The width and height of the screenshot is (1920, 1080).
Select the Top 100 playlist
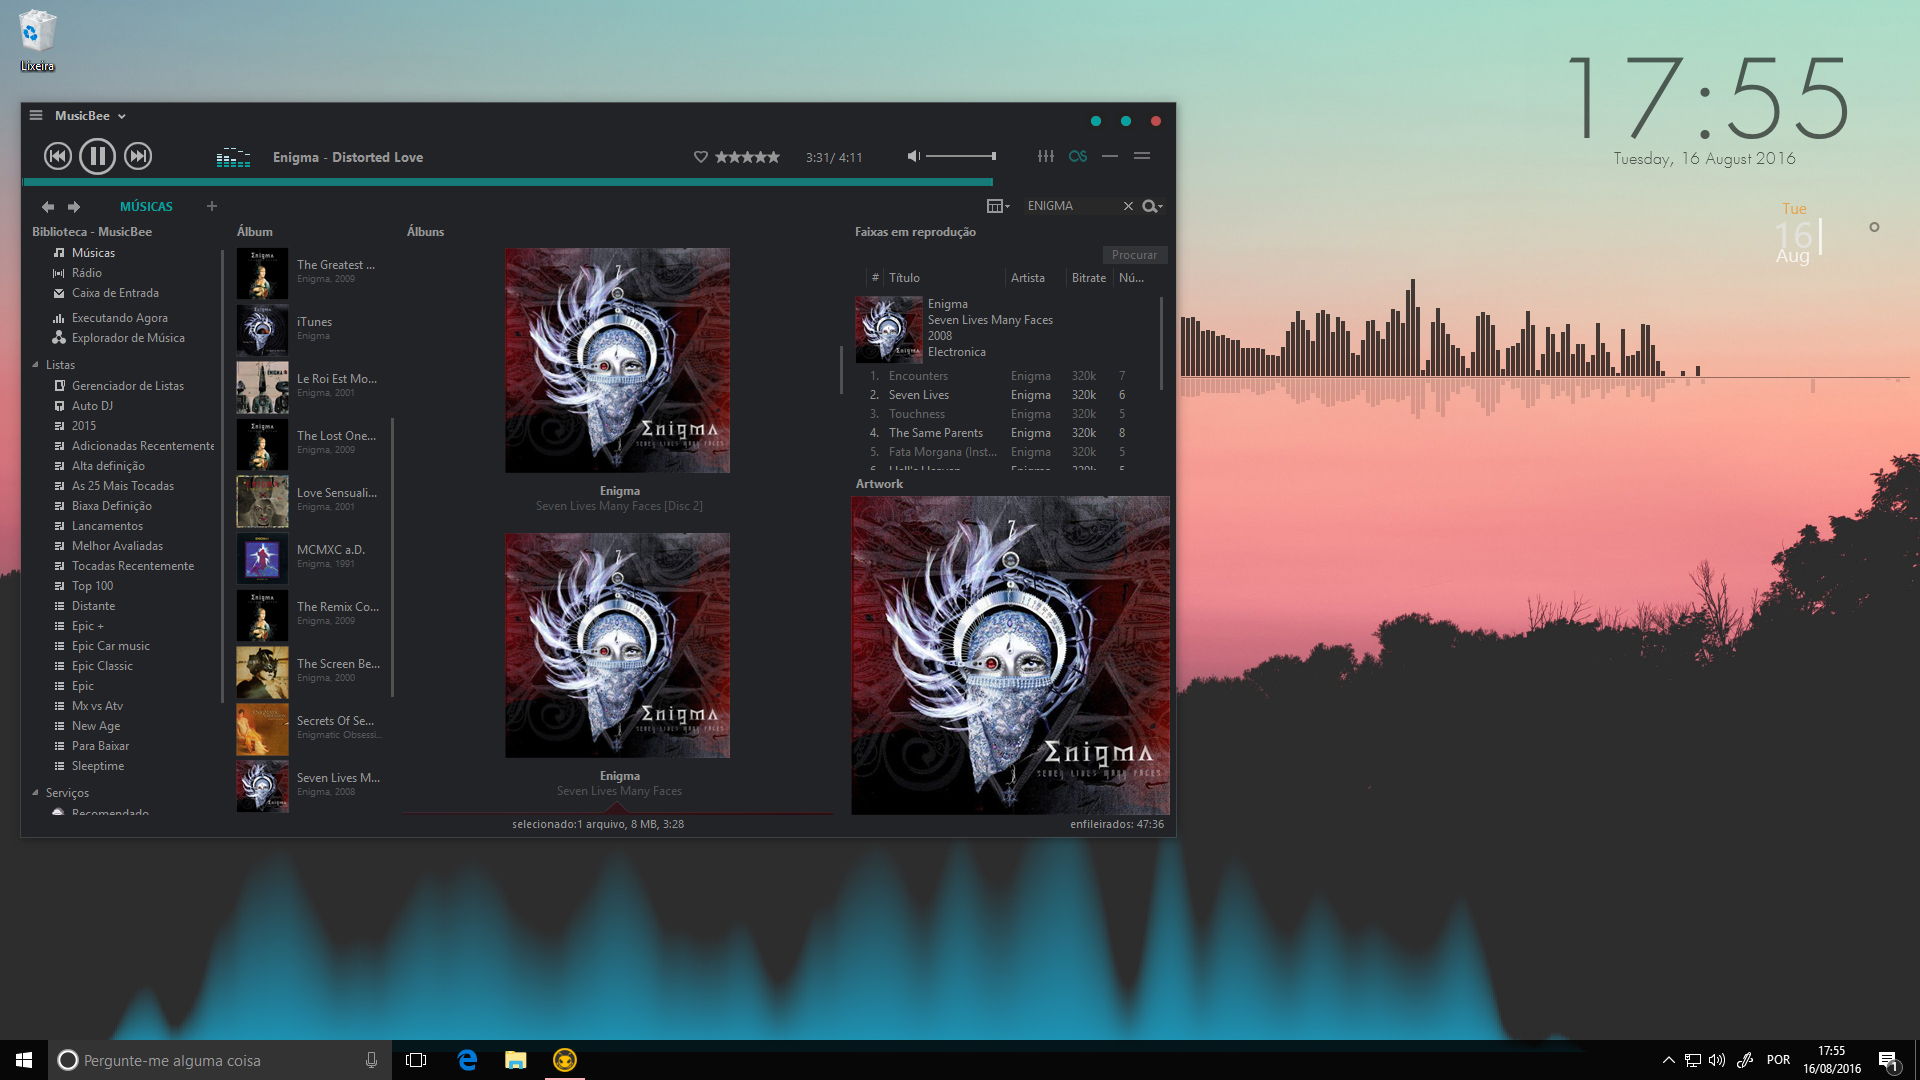[x=92, y=586]
